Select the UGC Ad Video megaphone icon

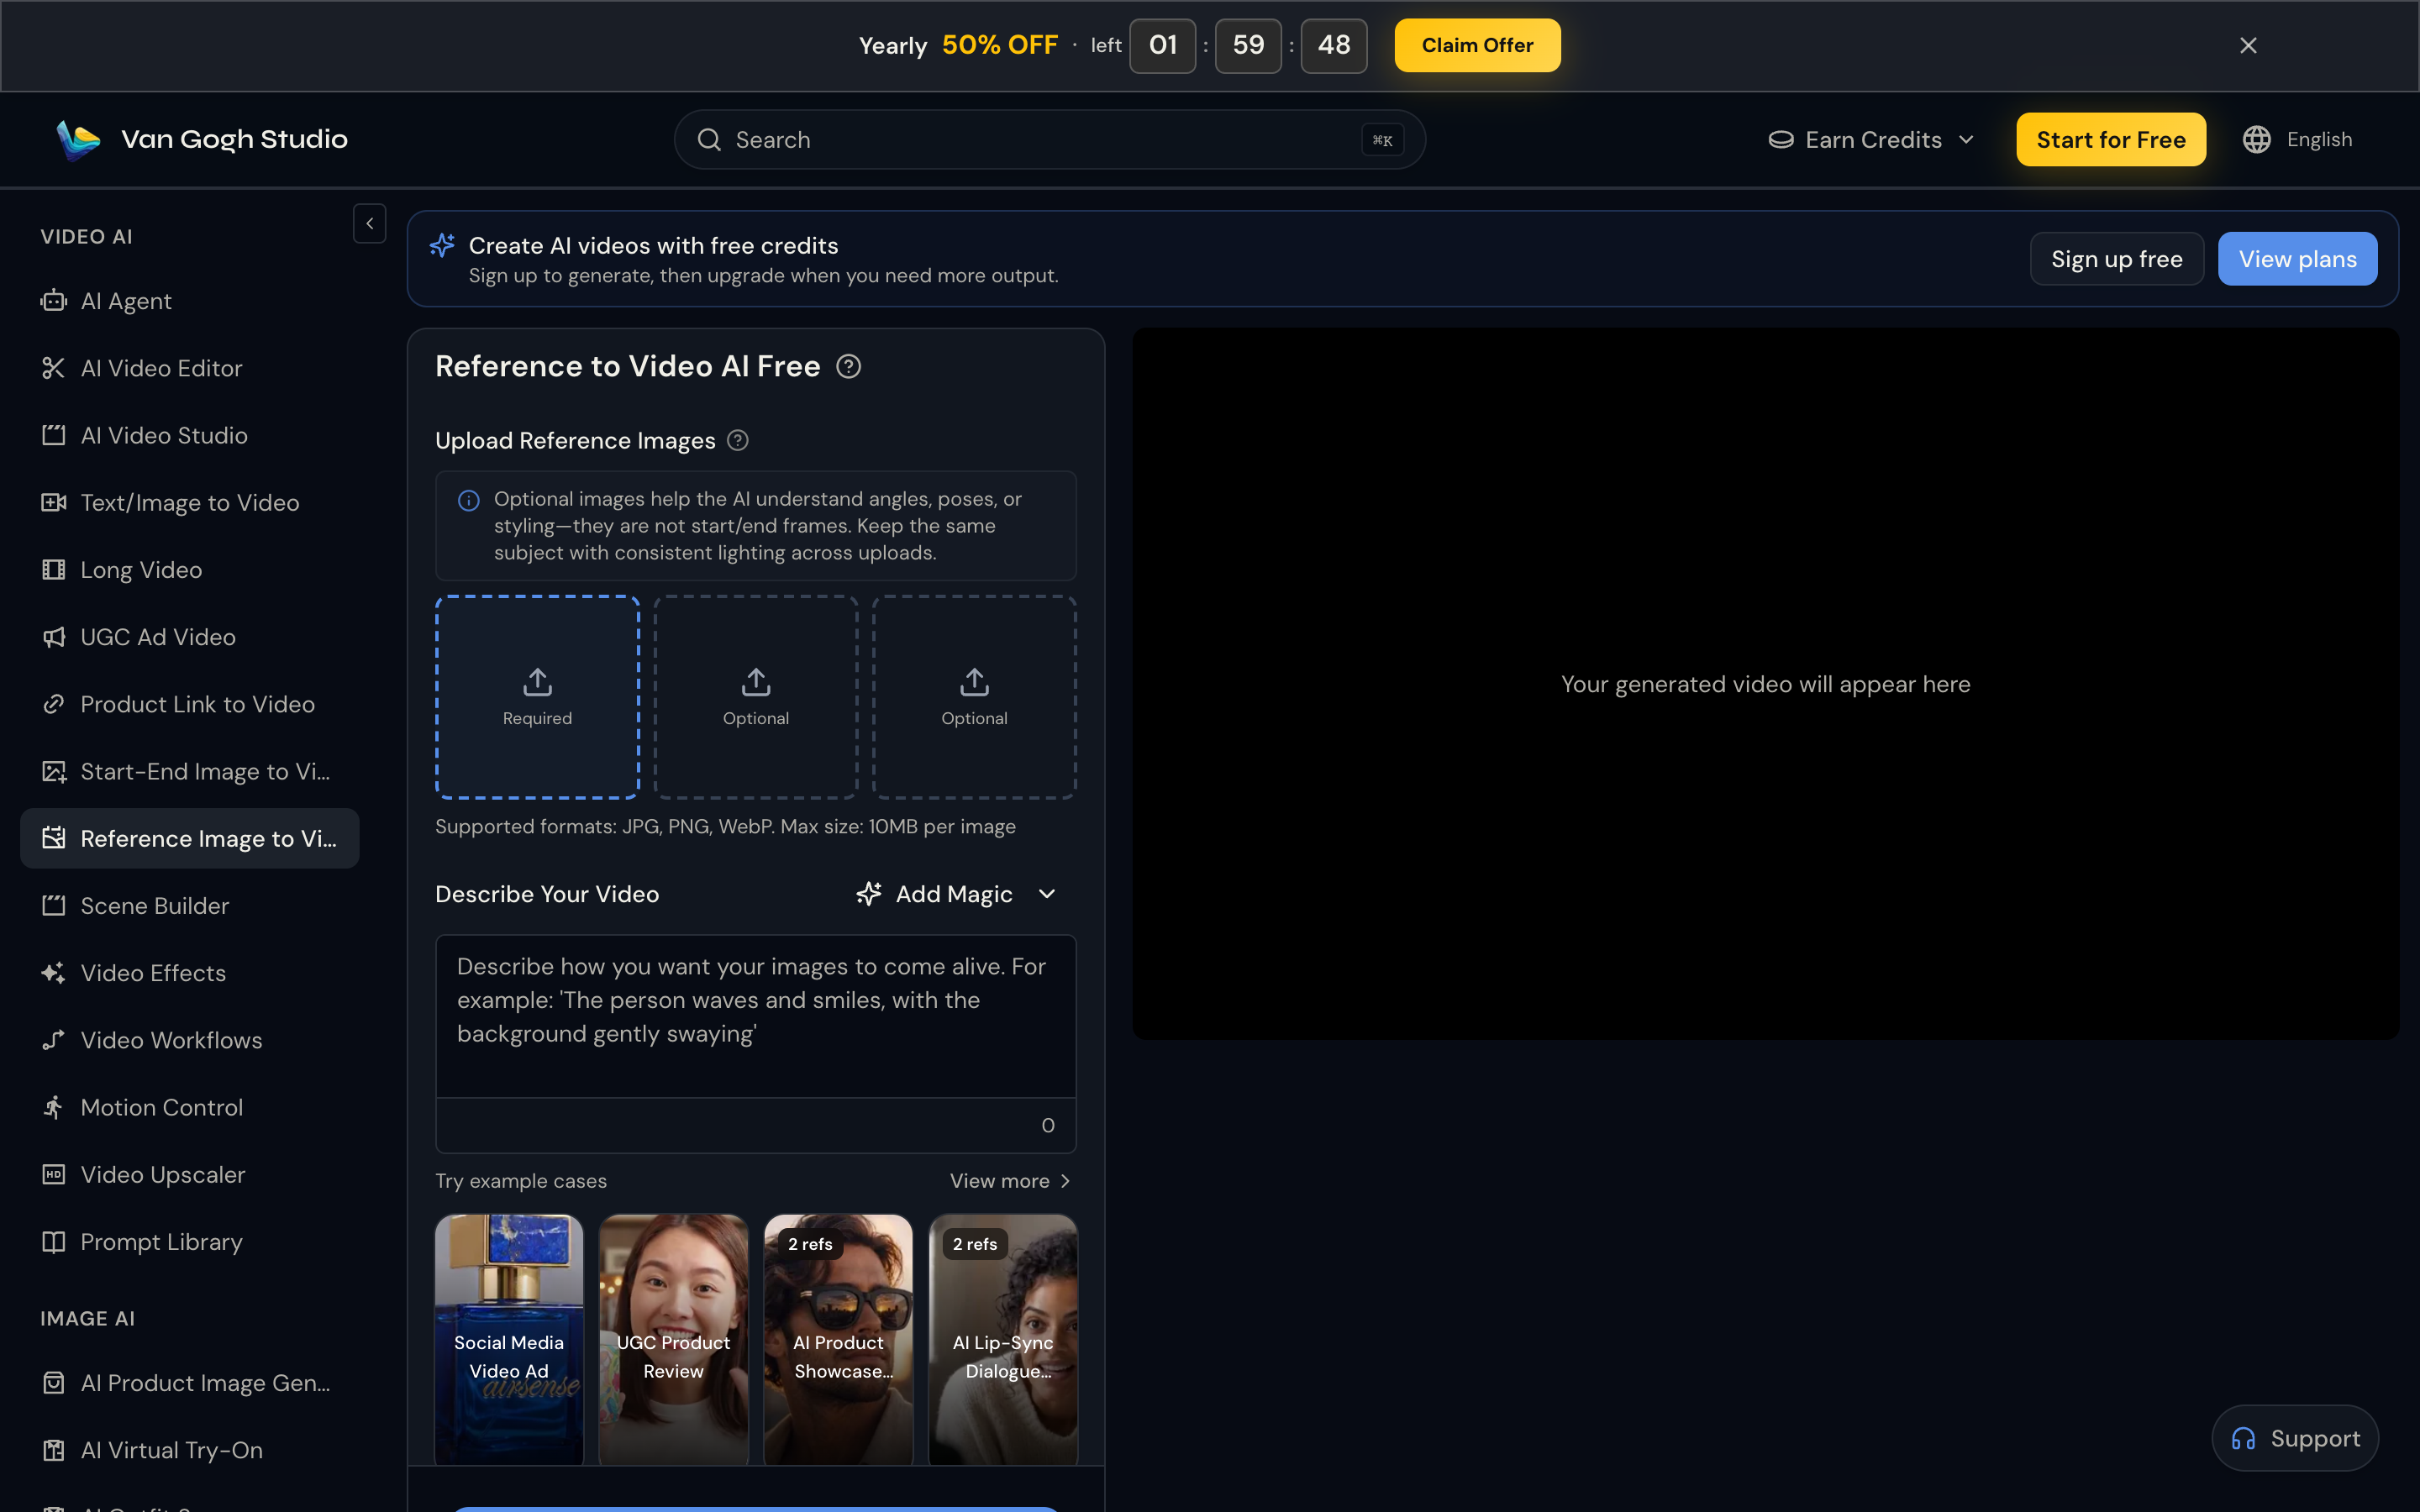53,637
